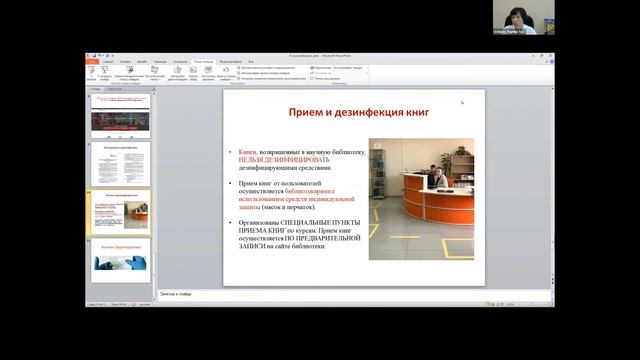Open Broadcast Slide Show option

(x=129, y=73)
